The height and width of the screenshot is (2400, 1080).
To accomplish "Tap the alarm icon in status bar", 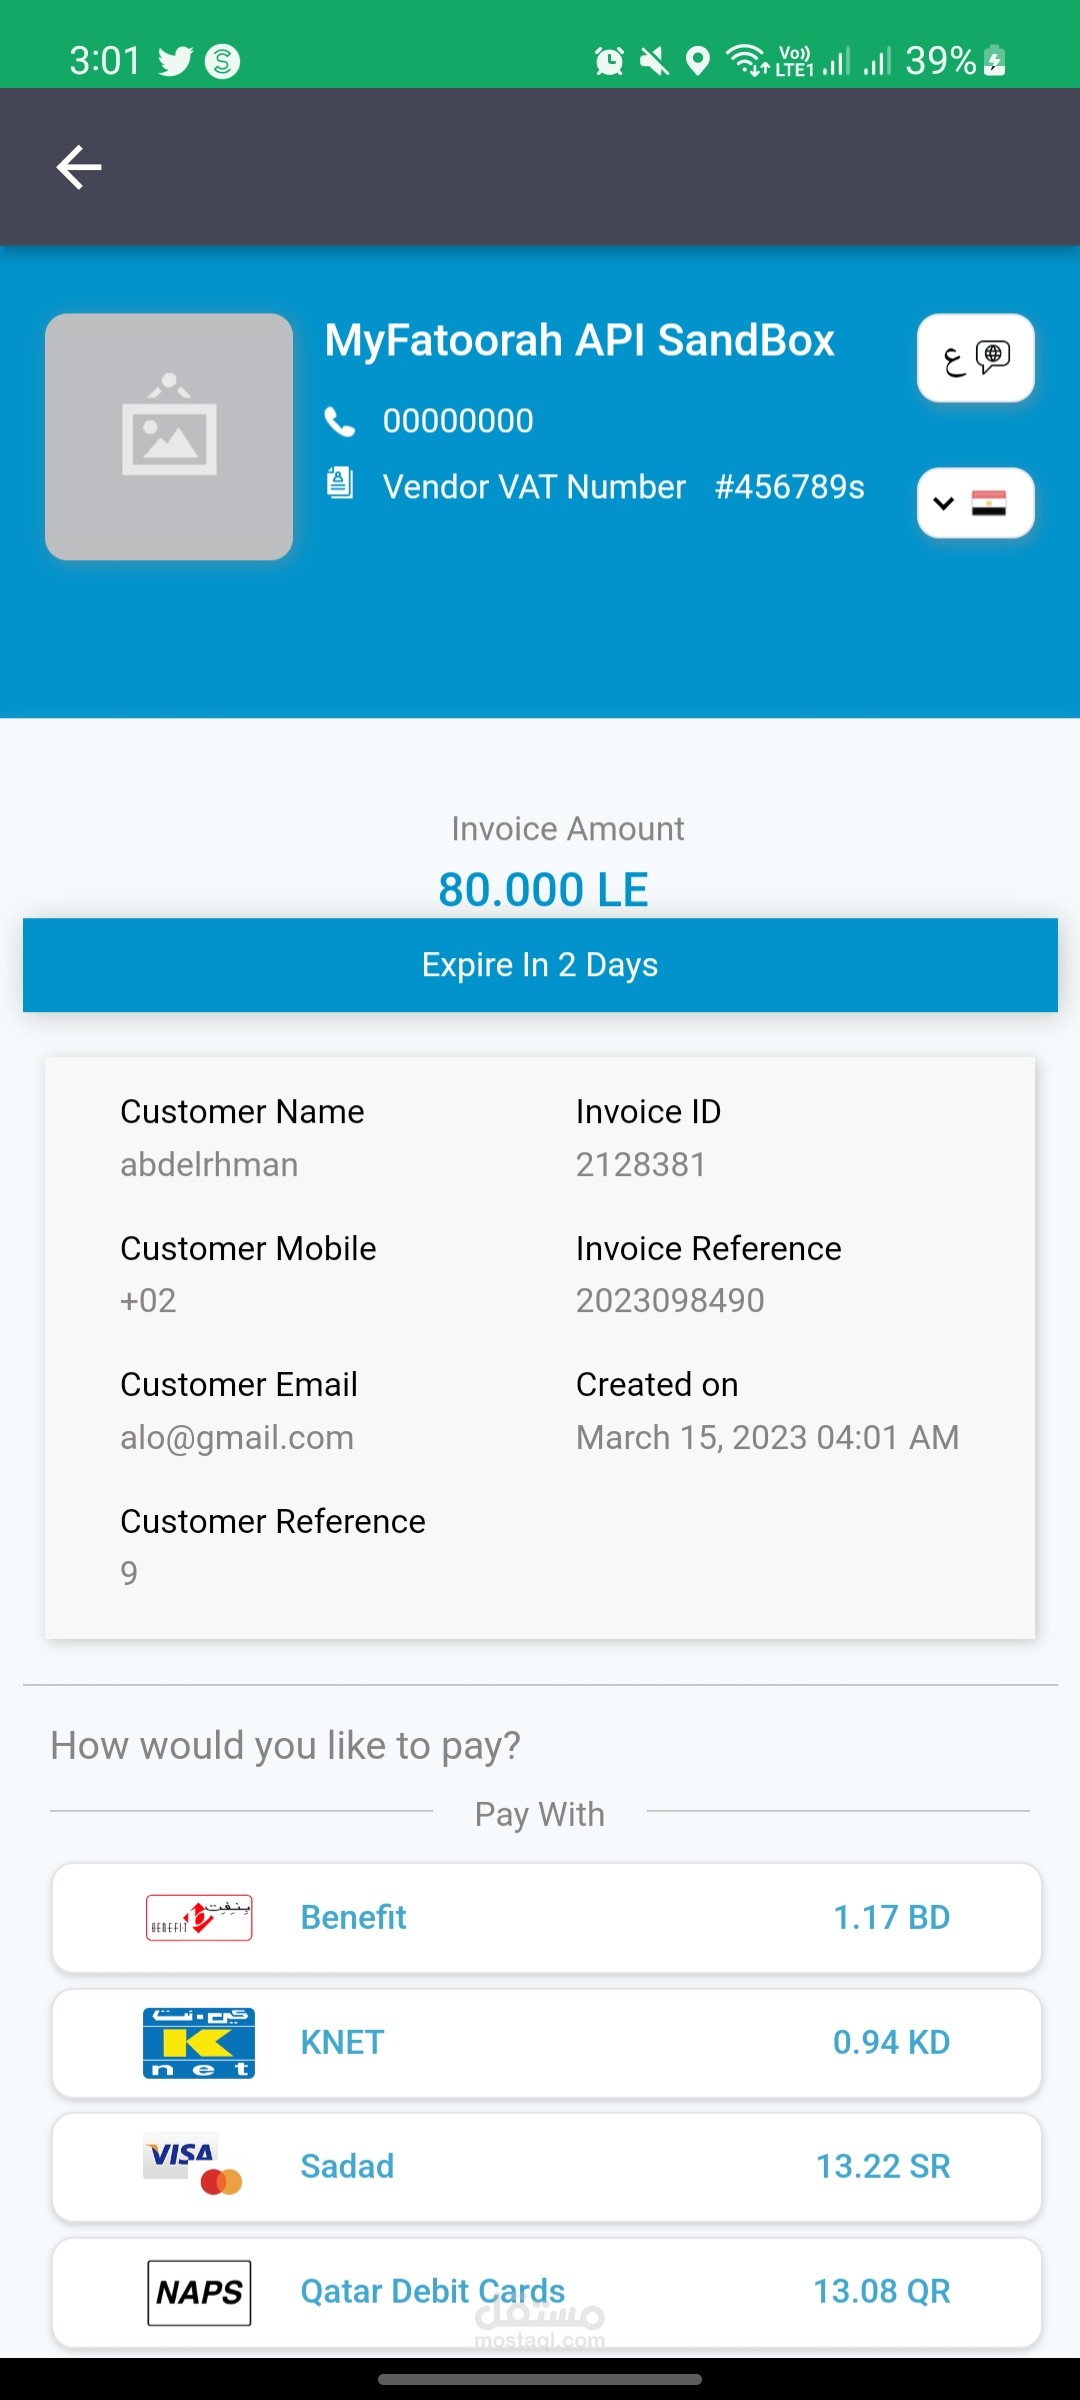I will point(609,62).
